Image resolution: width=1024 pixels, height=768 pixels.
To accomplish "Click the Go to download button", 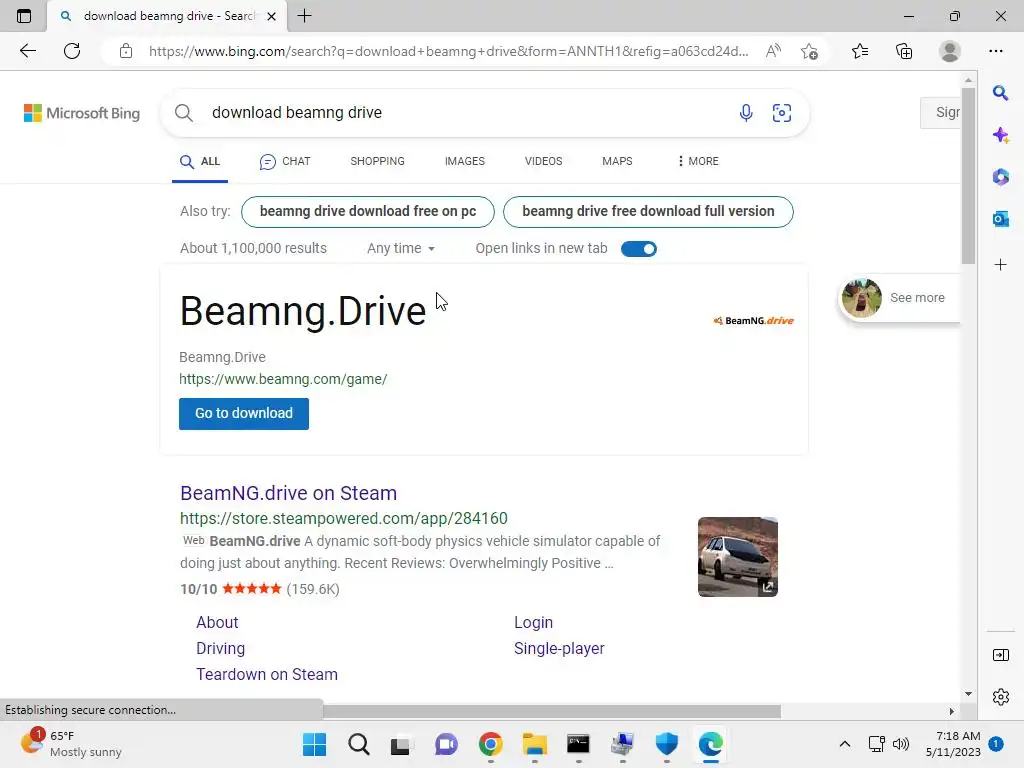I will coord(244,413).
